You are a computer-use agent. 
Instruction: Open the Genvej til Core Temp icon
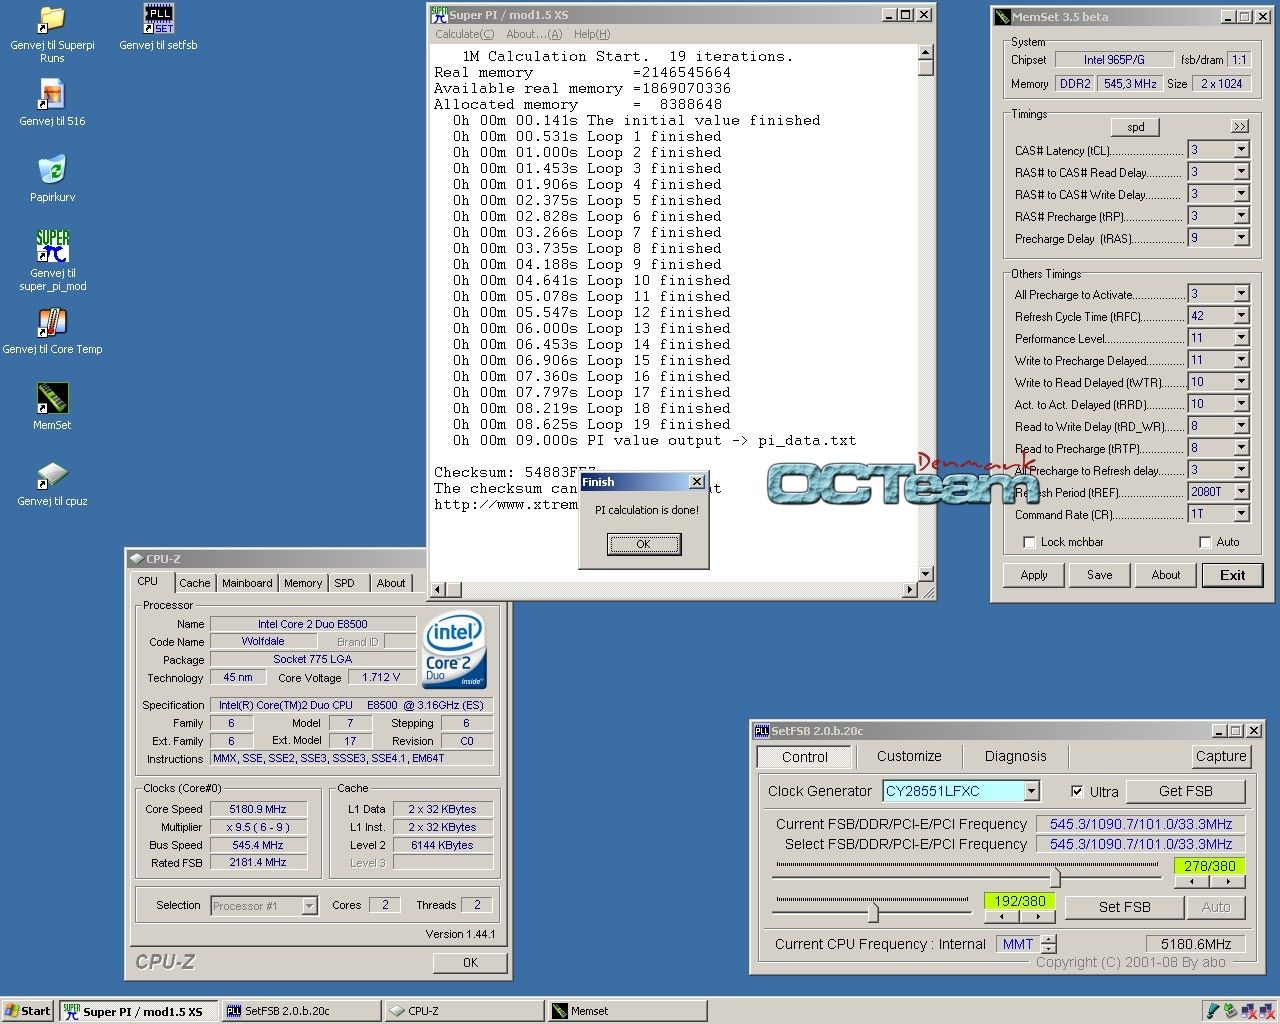52,323
